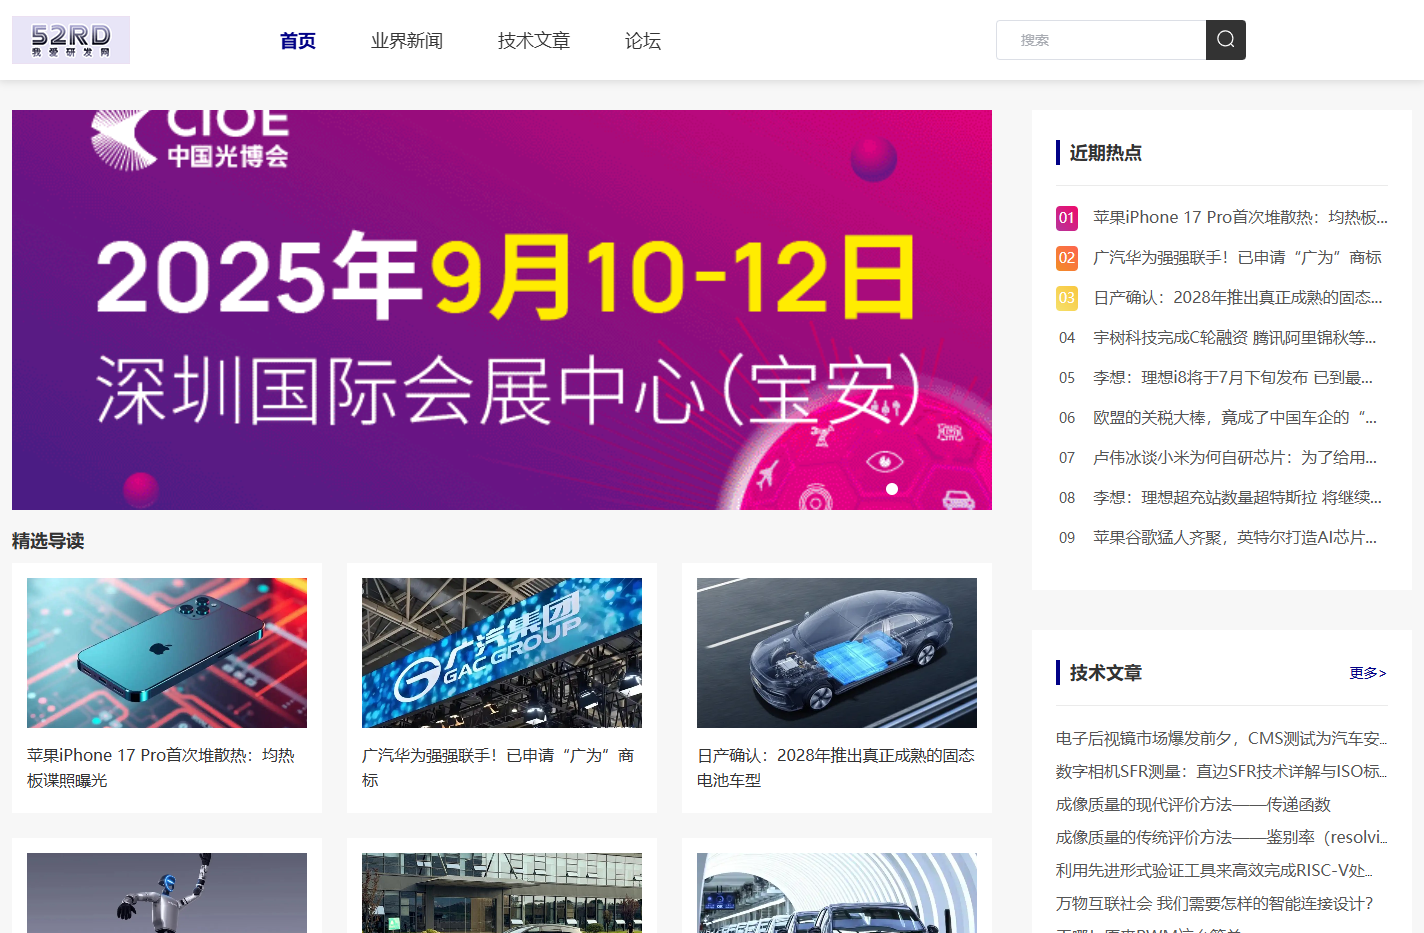Open the iPhone 17 Pro card image
The image size is (1424, 933).
(167, 653)
